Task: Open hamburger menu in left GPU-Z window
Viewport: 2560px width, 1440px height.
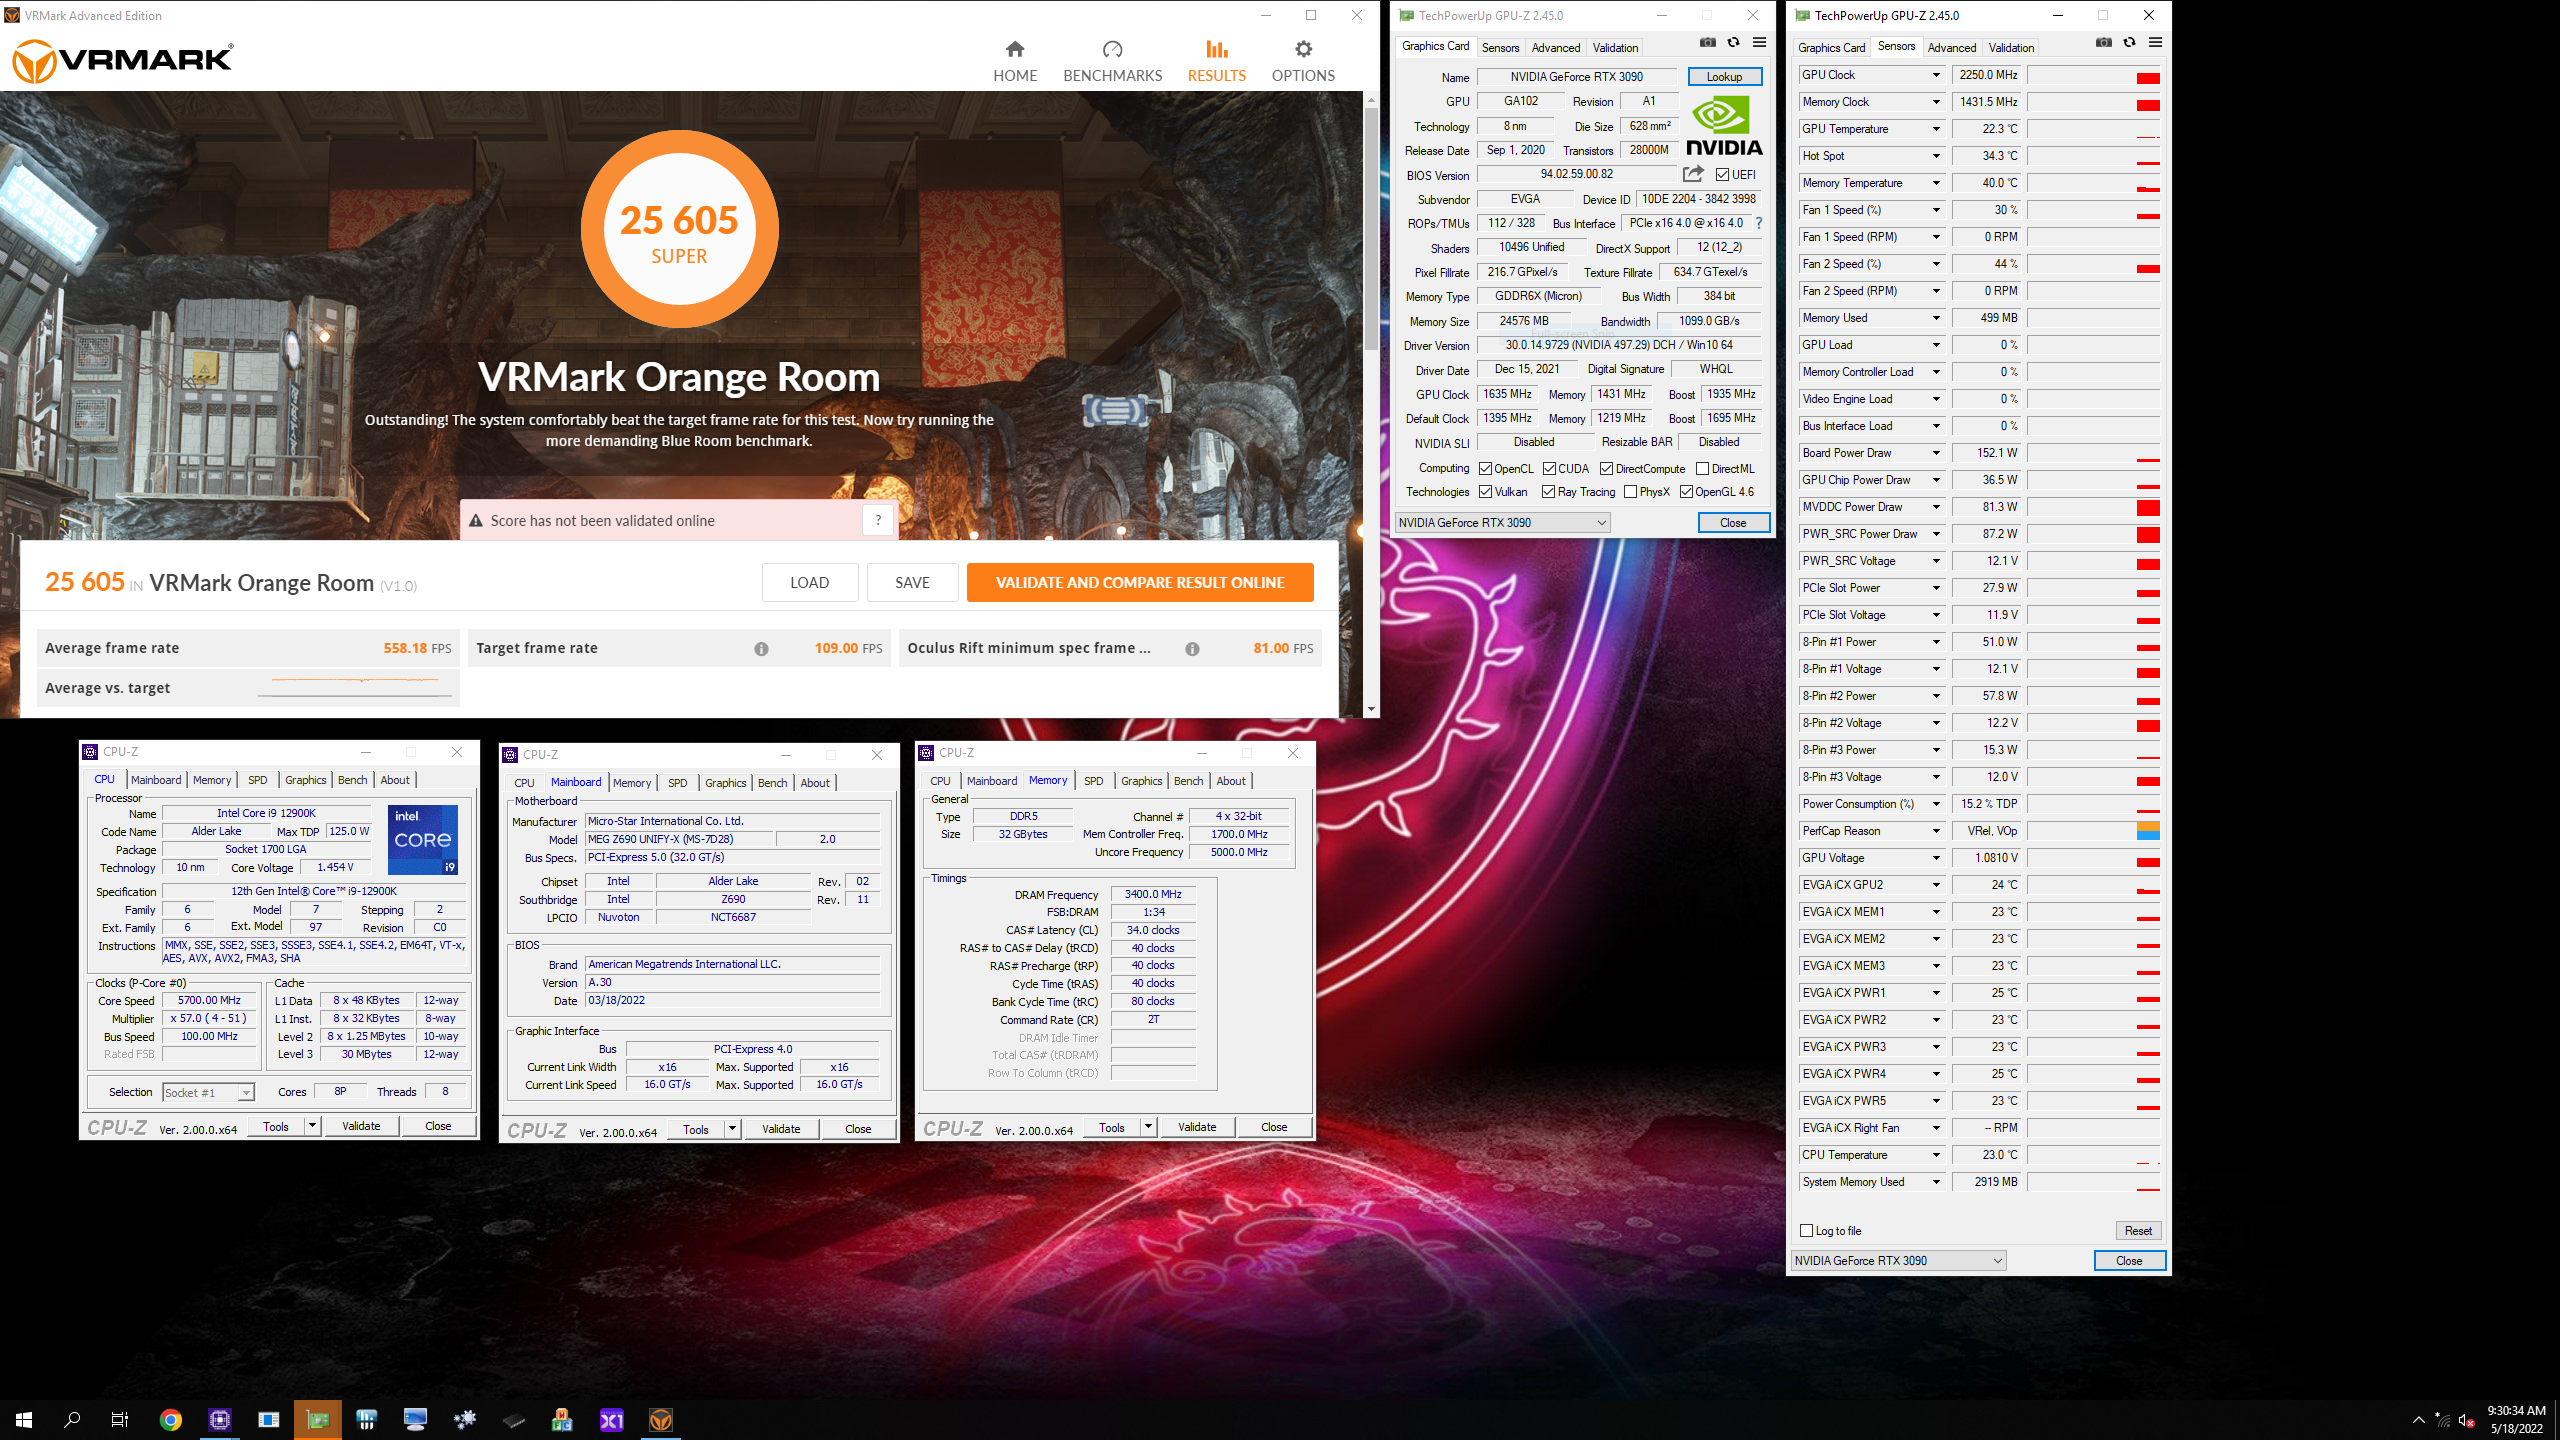Action: click(1759, 43)
